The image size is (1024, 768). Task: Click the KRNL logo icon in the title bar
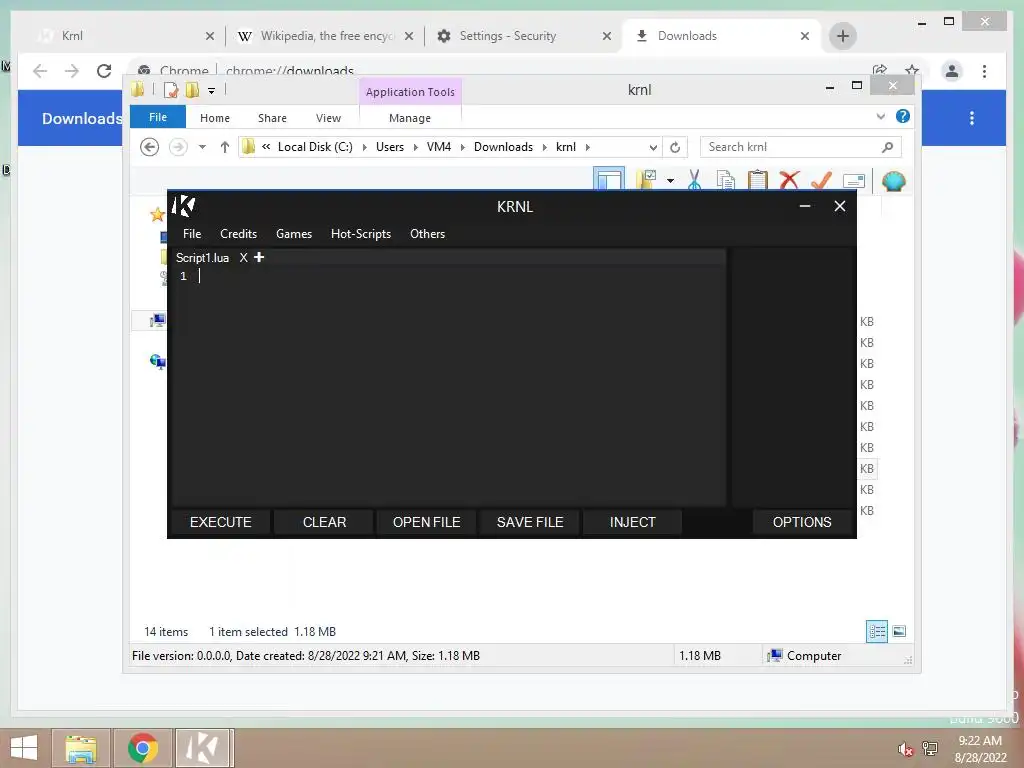coord(183,206)
